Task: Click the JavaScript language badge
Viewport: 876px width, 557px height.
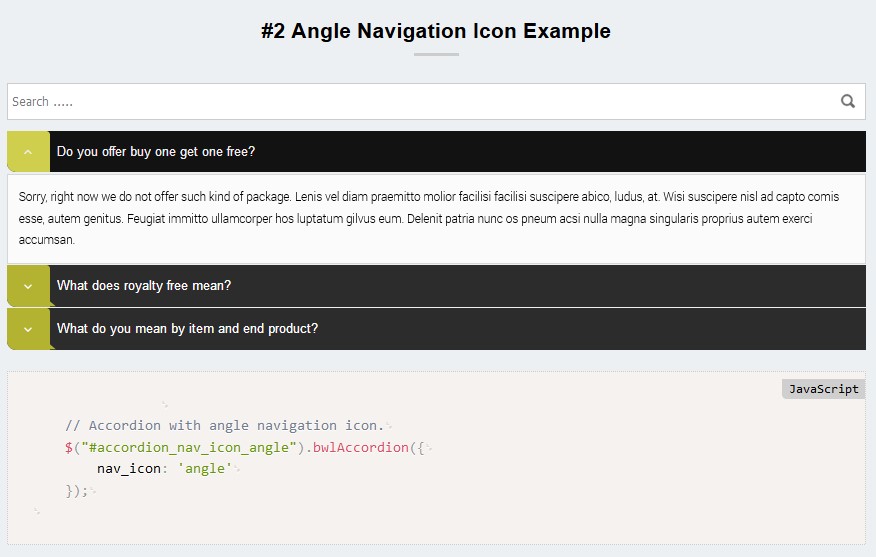Action: tap(823, 389)
